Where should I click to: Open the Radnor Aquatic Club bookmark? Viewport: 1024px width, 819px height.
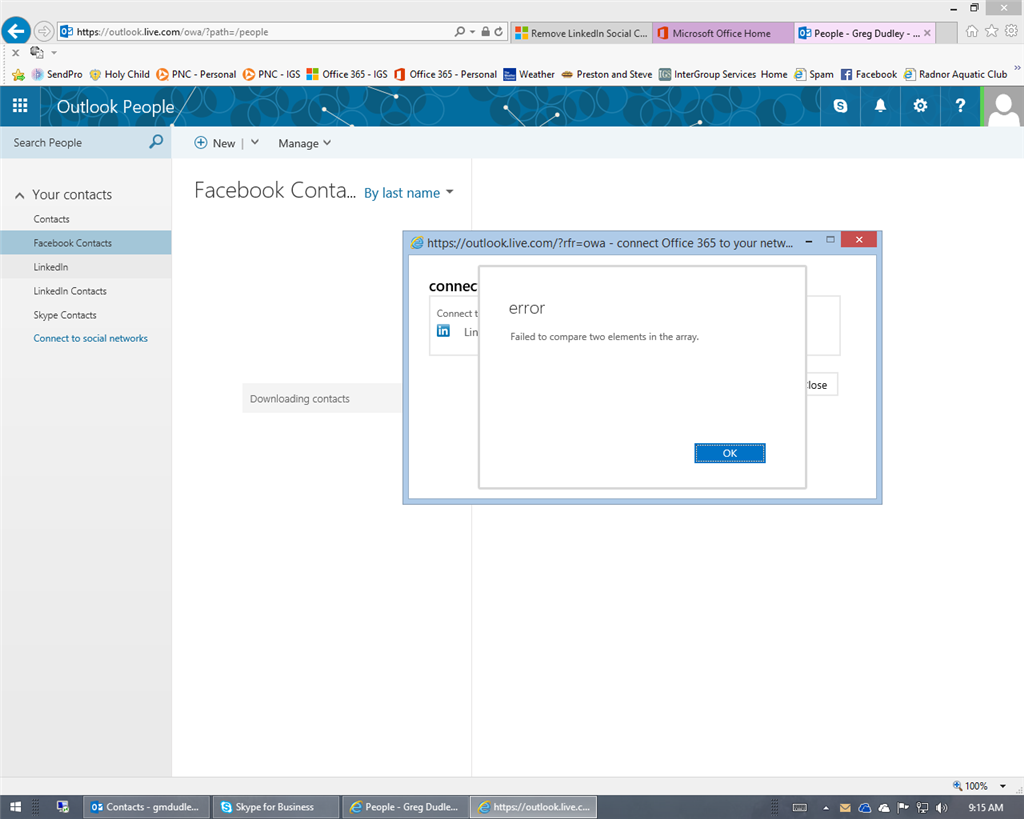[x=955, y=74]
